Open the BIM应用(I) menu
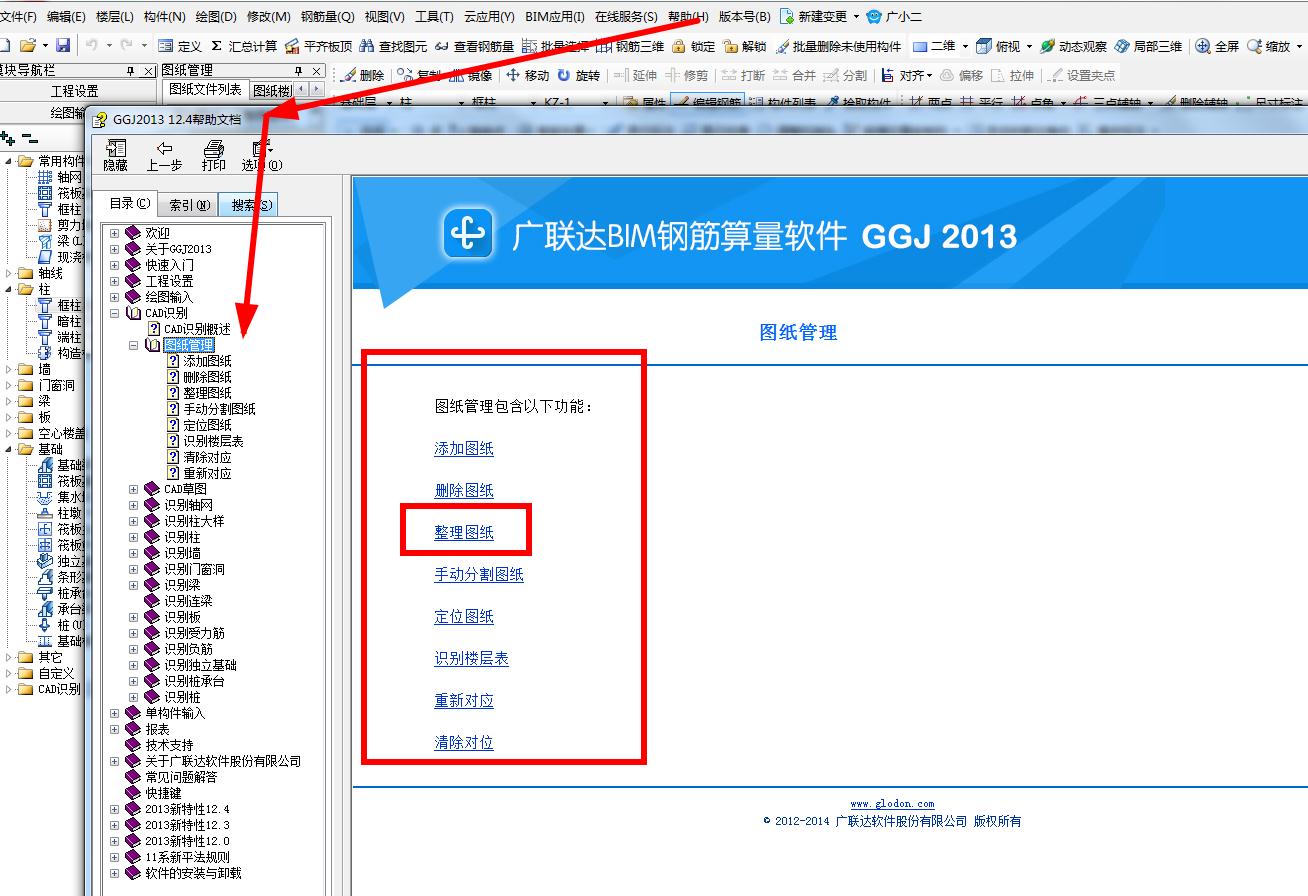 coord(555,17)
